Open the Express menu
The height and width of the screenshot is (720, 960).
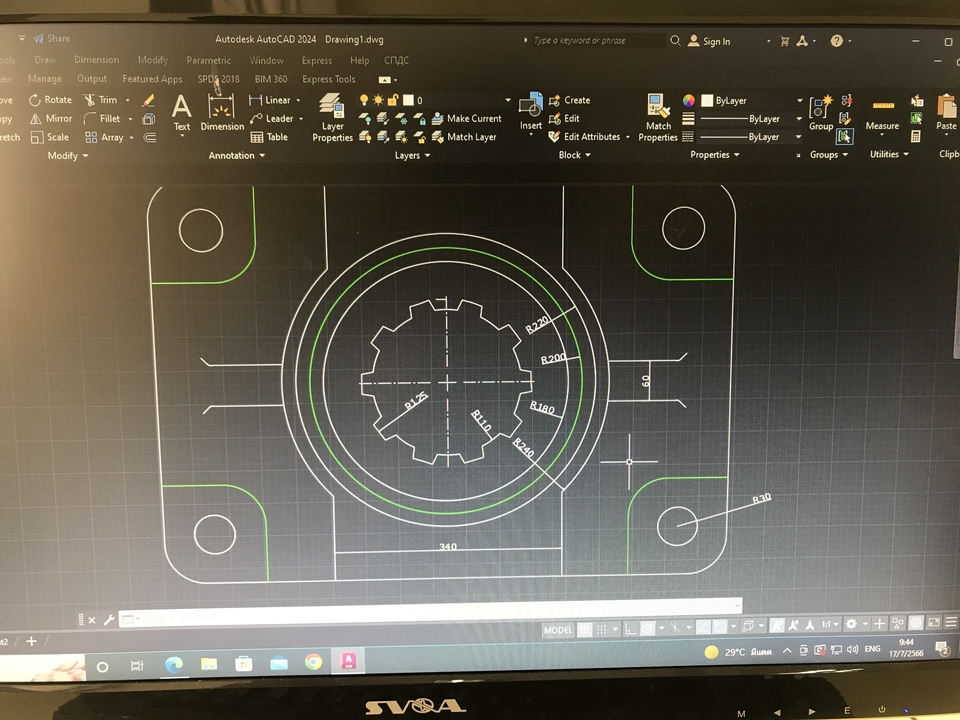[317, 60]
